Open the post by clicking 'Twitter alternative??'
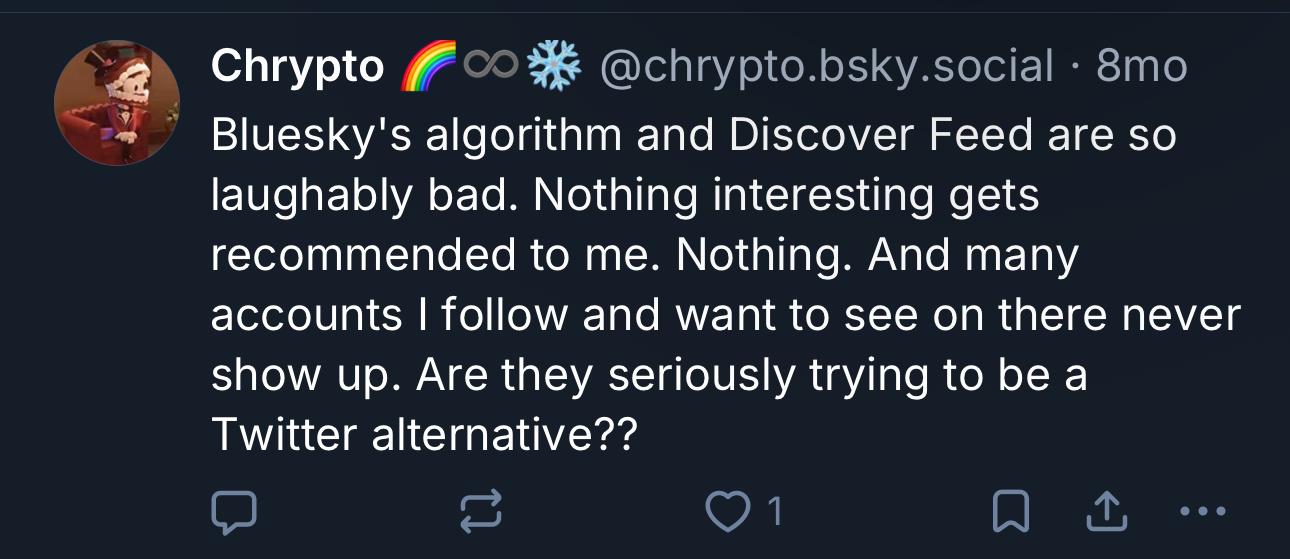Image resolution: width=1290 pixels, height=559 pixels. click(423, 436)
